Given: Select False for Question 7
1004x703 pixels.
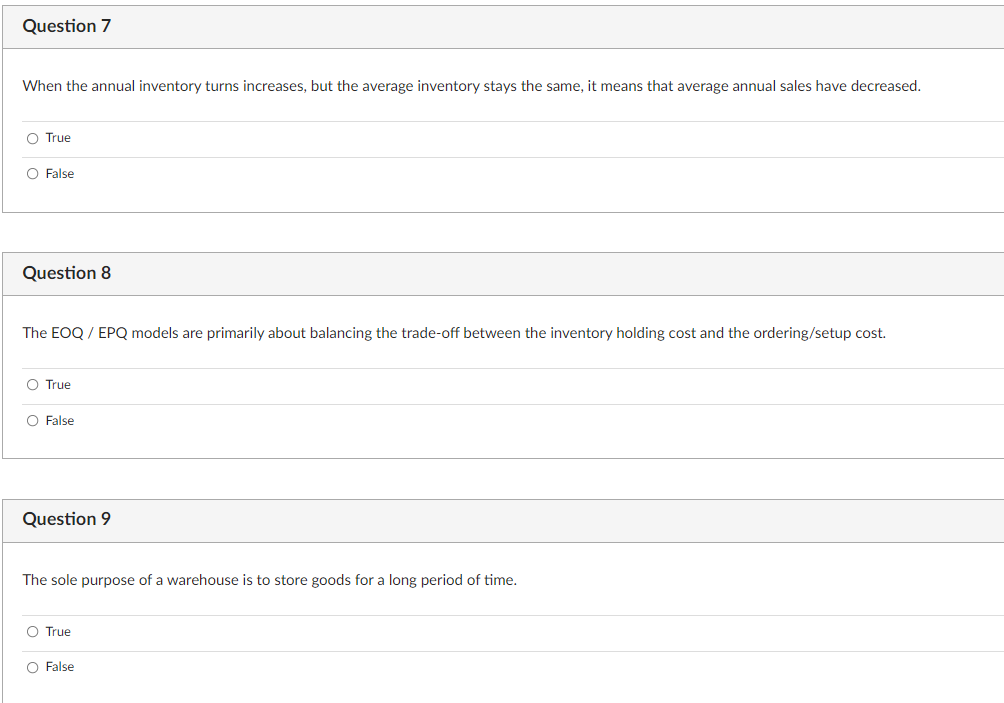Looking at the screenshot, I should (x=32, y=173).
